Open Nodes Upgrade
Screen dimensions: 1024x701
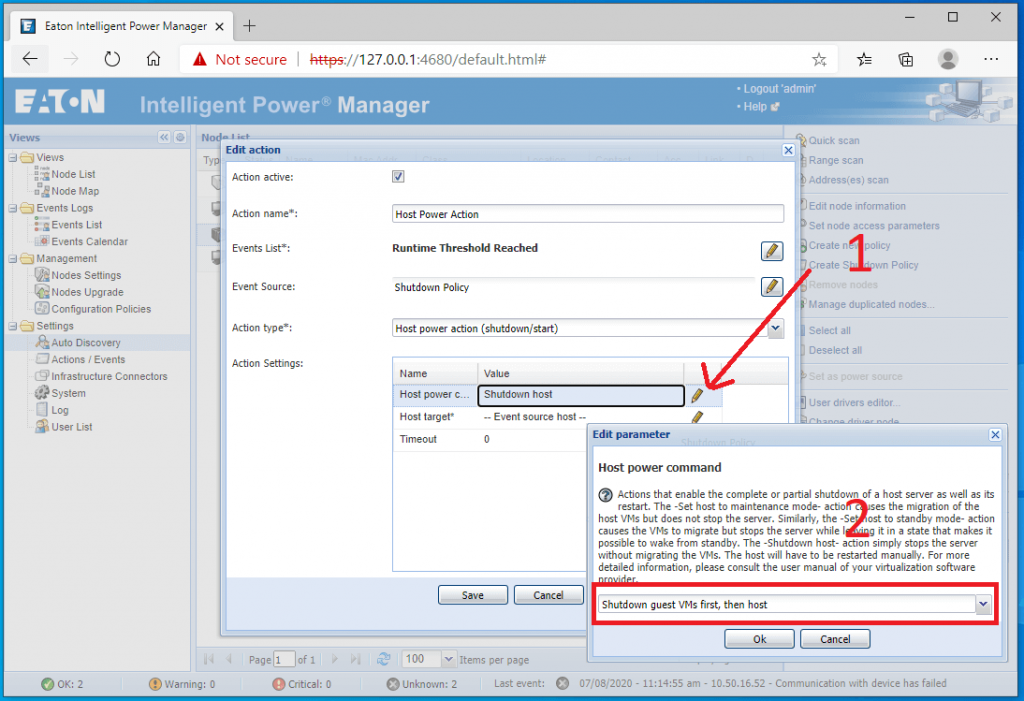click(x=87, y=293)
